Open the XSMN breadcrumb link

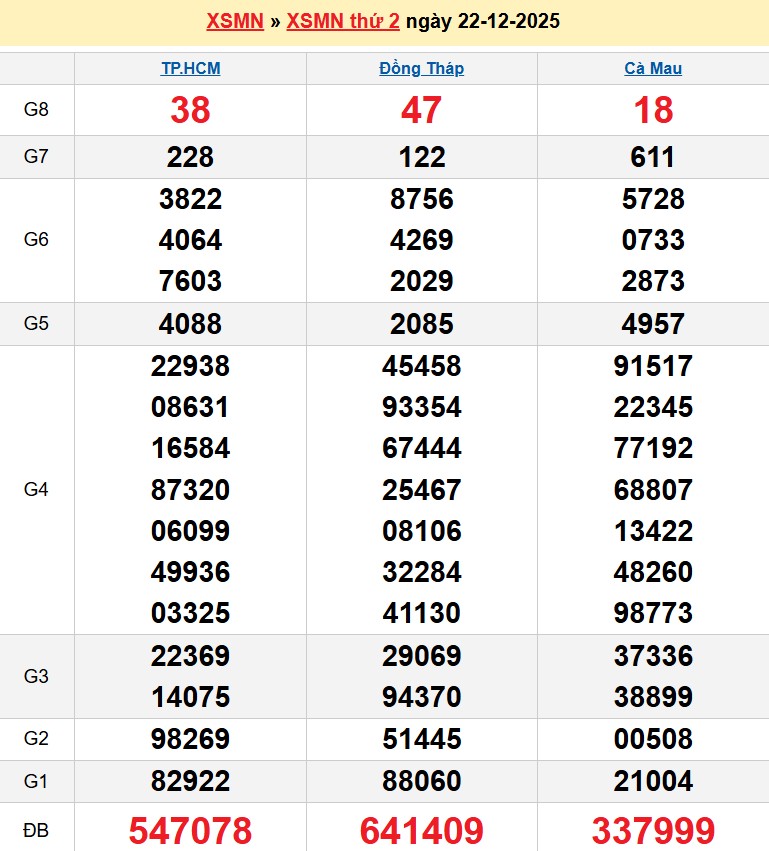[x=234, y=21]
